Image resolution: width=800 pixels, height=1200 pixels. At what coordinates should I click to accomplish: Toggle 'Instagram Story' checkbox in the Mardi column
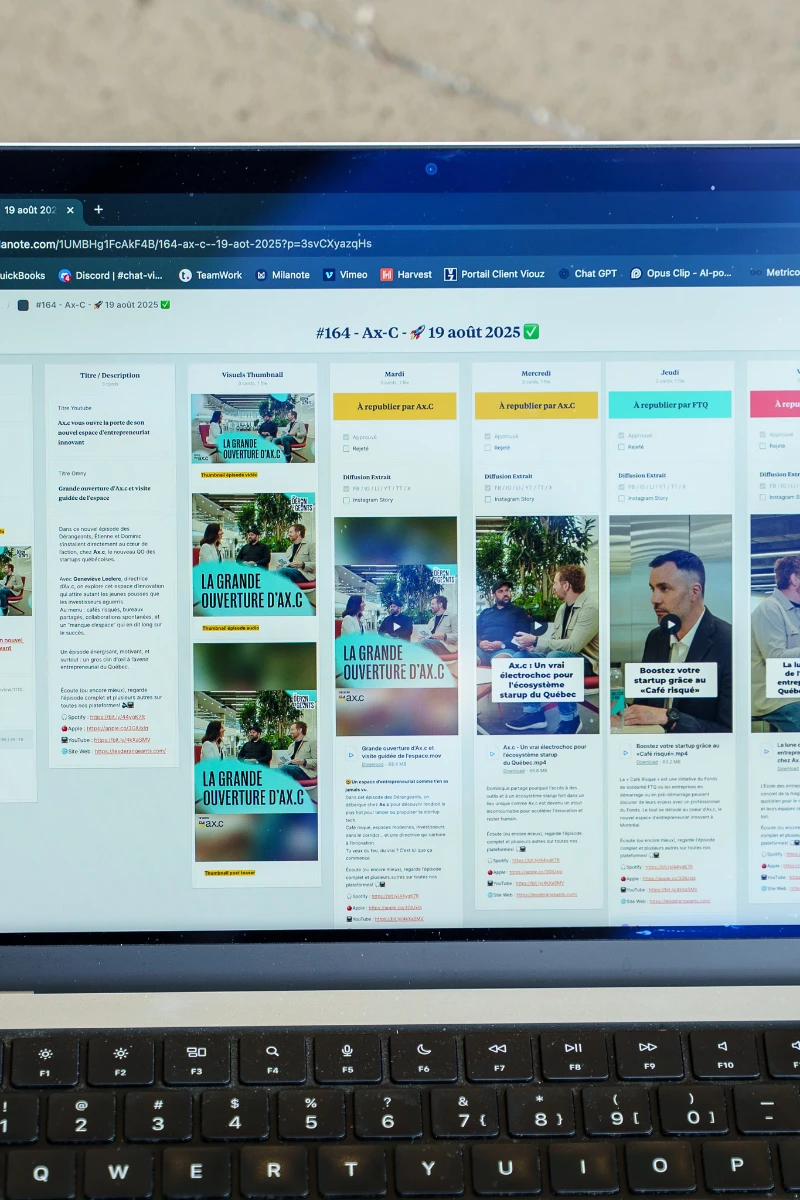click(346, 500)
